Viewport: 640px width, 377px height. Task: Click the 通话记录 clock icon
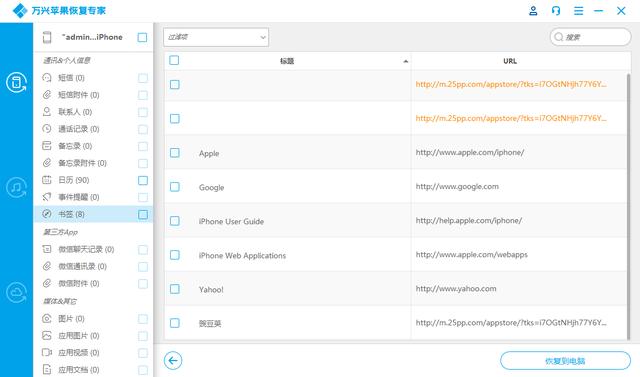click(47, 129)
